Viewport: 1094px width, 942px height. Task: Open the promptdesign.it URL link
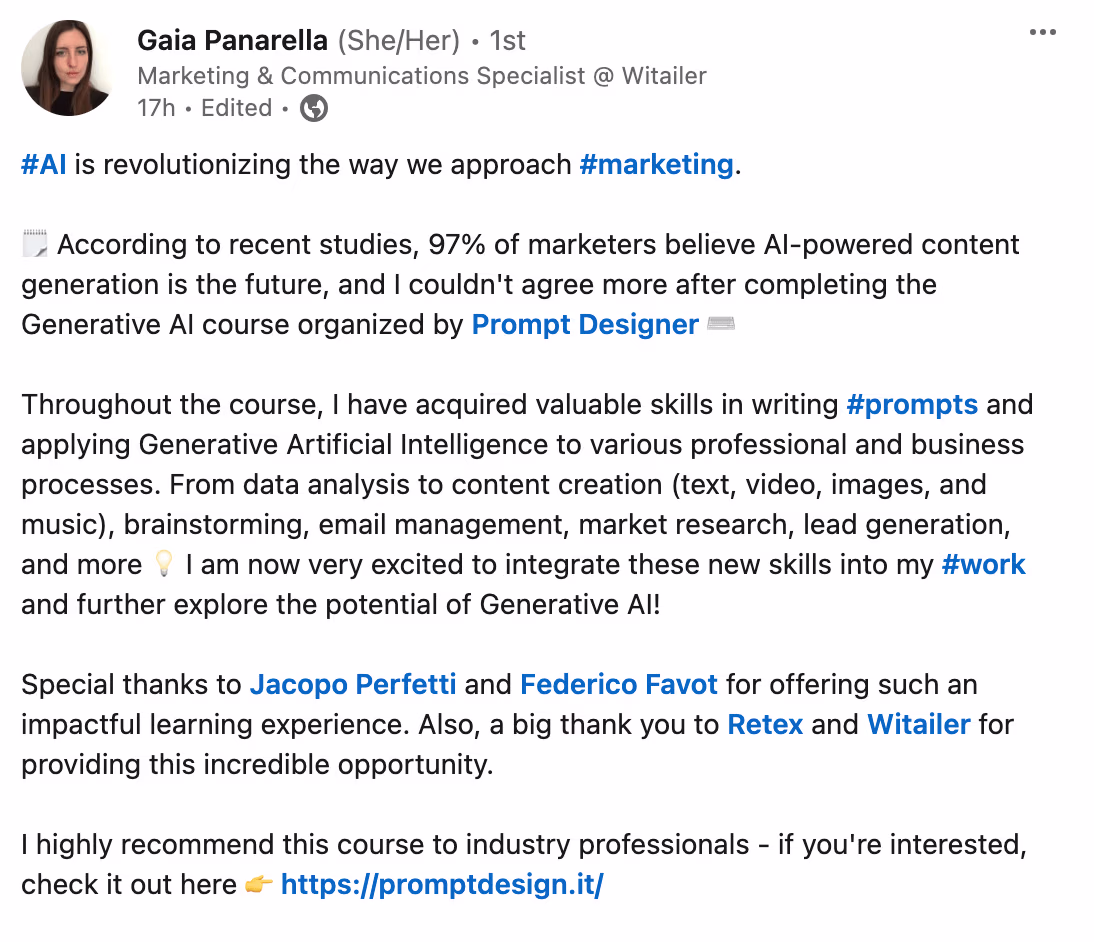click(442, 885)
